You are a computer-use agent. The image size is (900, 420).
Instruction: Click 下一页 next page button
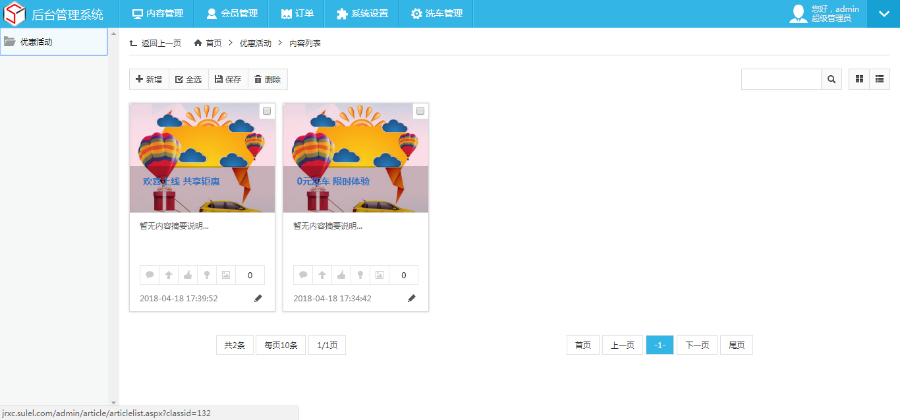click(697, 345)
